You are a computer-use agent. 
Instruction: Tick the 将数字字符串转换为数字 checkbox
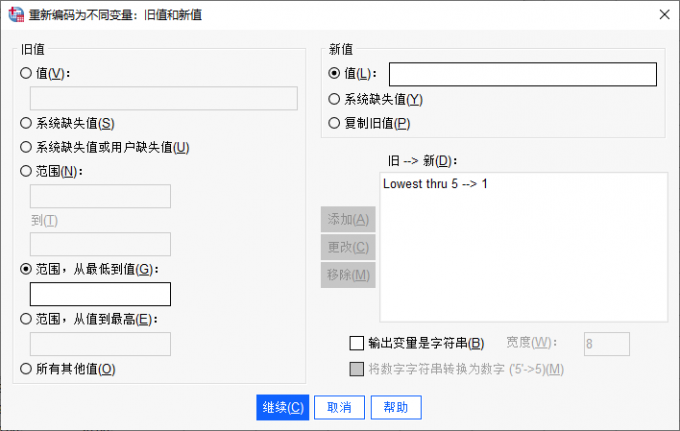[x=356, y=369]
